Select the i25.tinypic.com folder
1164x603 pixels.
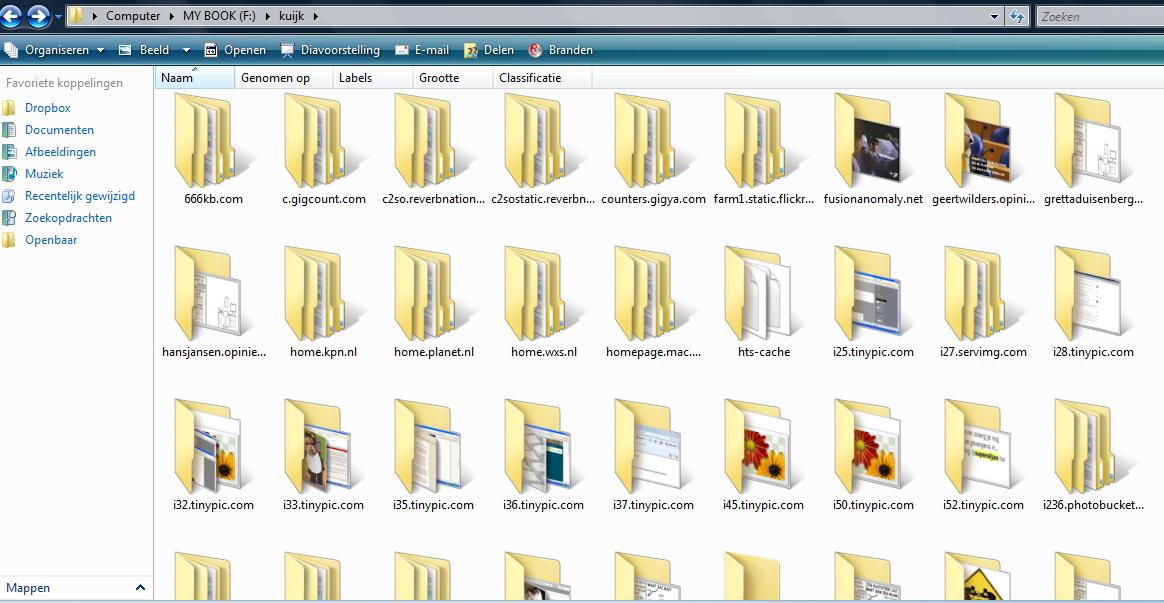[873, 302]
